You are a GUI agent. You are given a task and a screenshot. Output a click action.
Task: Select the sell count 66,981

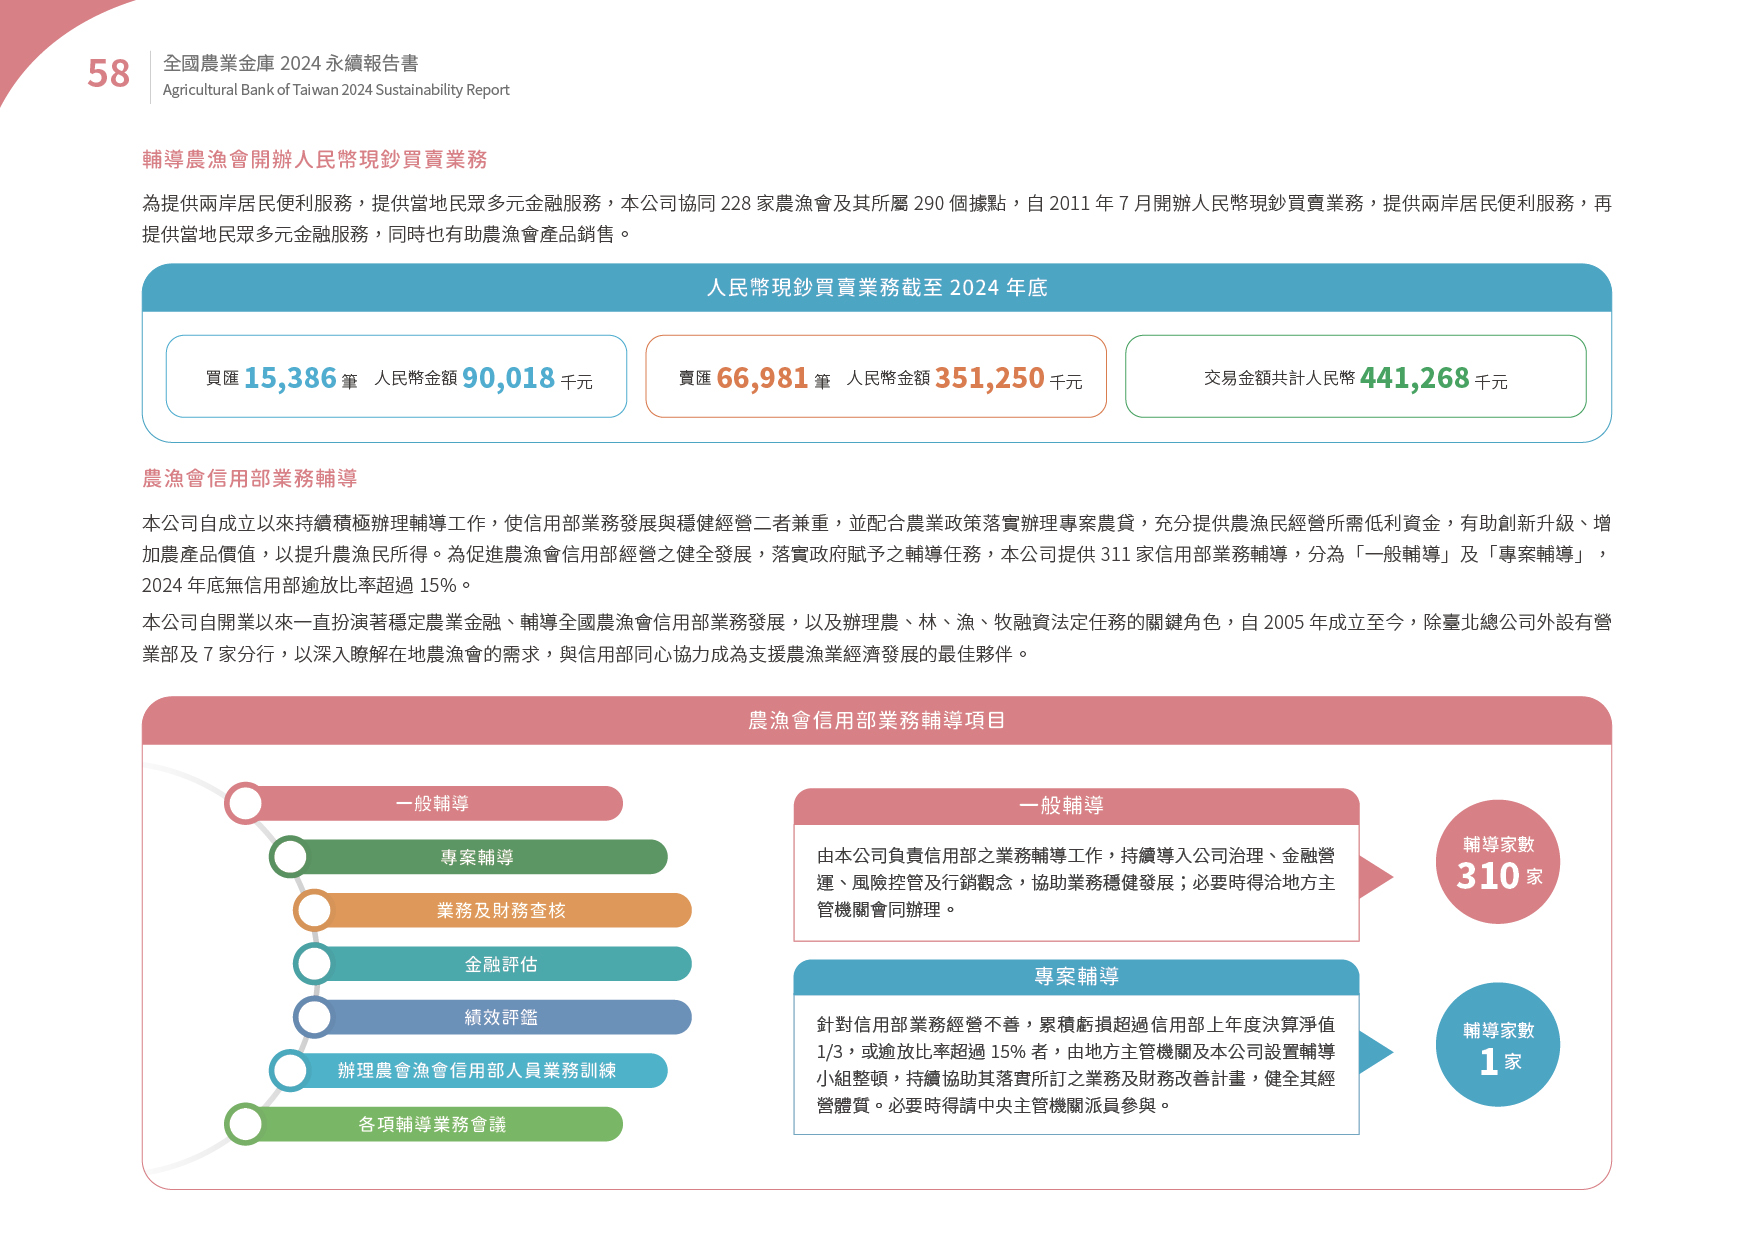coord(762,378)
